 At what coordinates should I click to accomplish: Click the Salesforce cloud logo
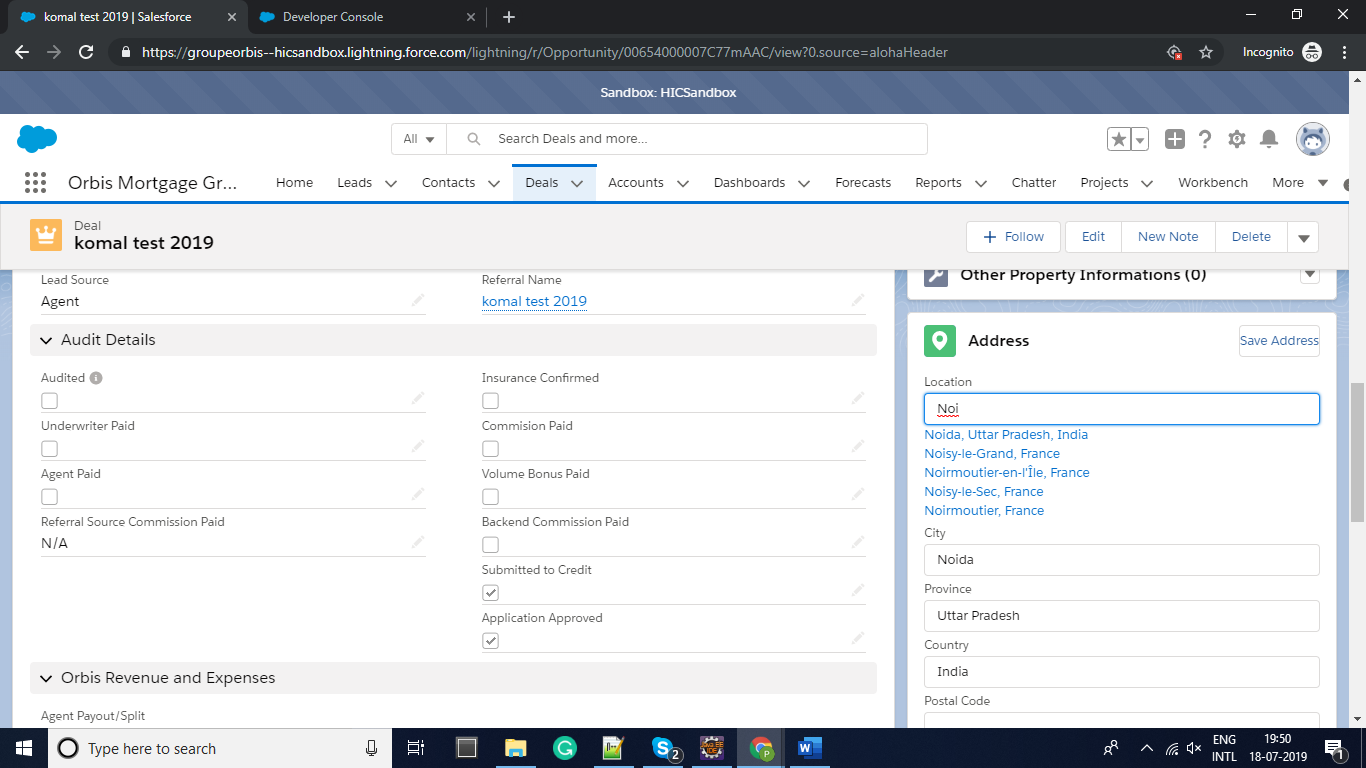point(37,139)
